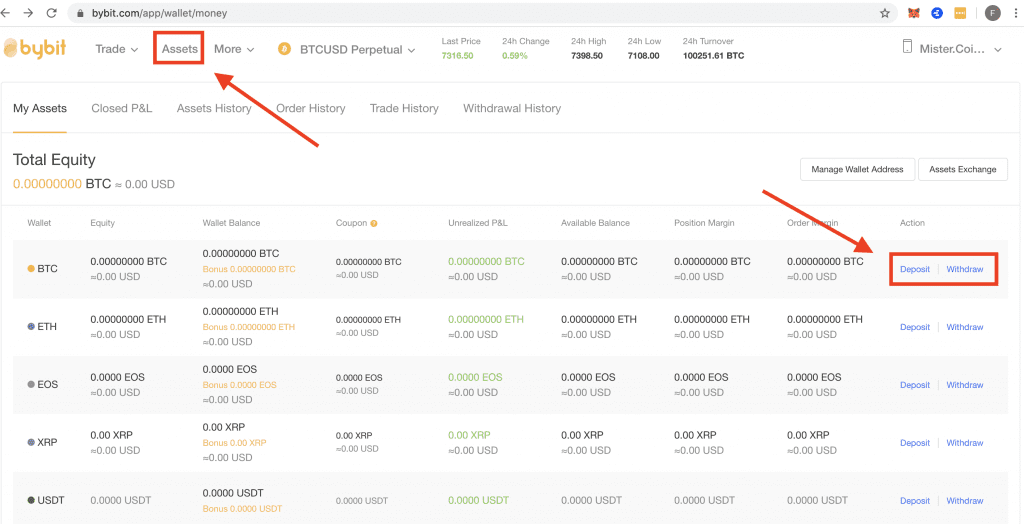The width and height of the screenshot is (1024, 524).
Task: Open the Mister.Coi... account dropdown
Action: [x=960, y=48]
